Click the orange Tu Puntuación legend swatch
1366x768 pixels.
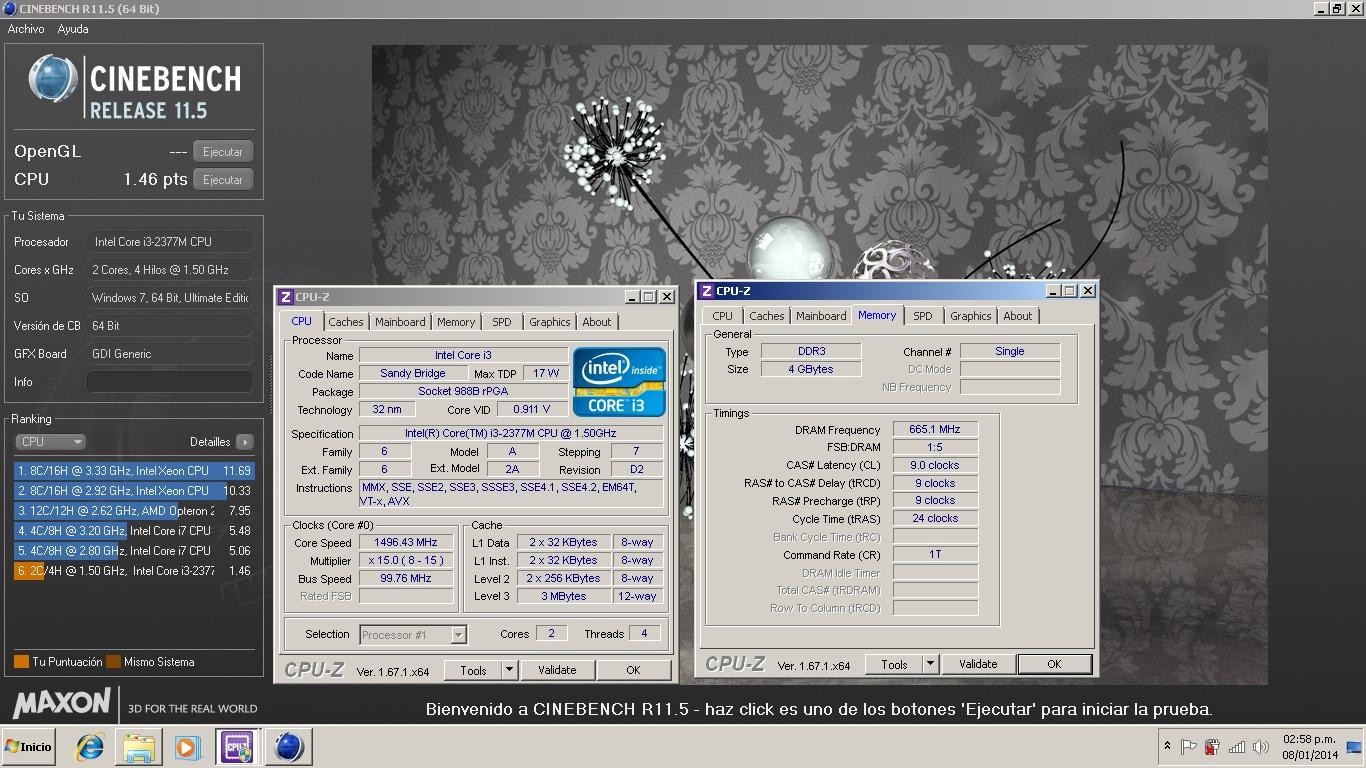coord(21,662)
